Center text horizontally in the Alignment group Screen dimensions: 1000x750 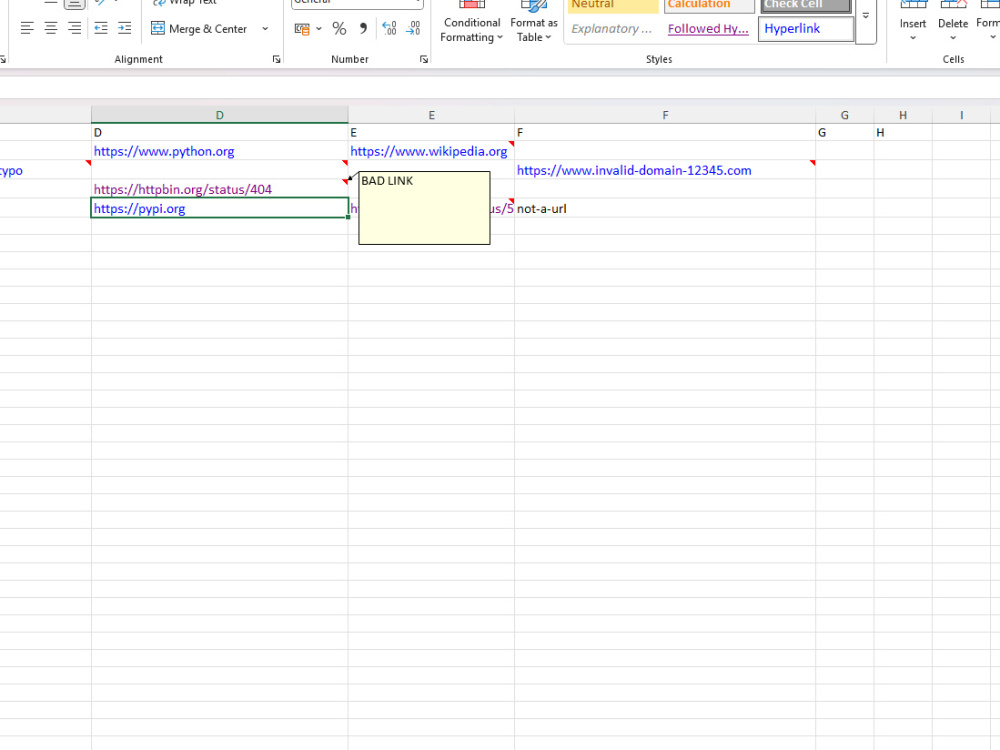coord(50,29)
